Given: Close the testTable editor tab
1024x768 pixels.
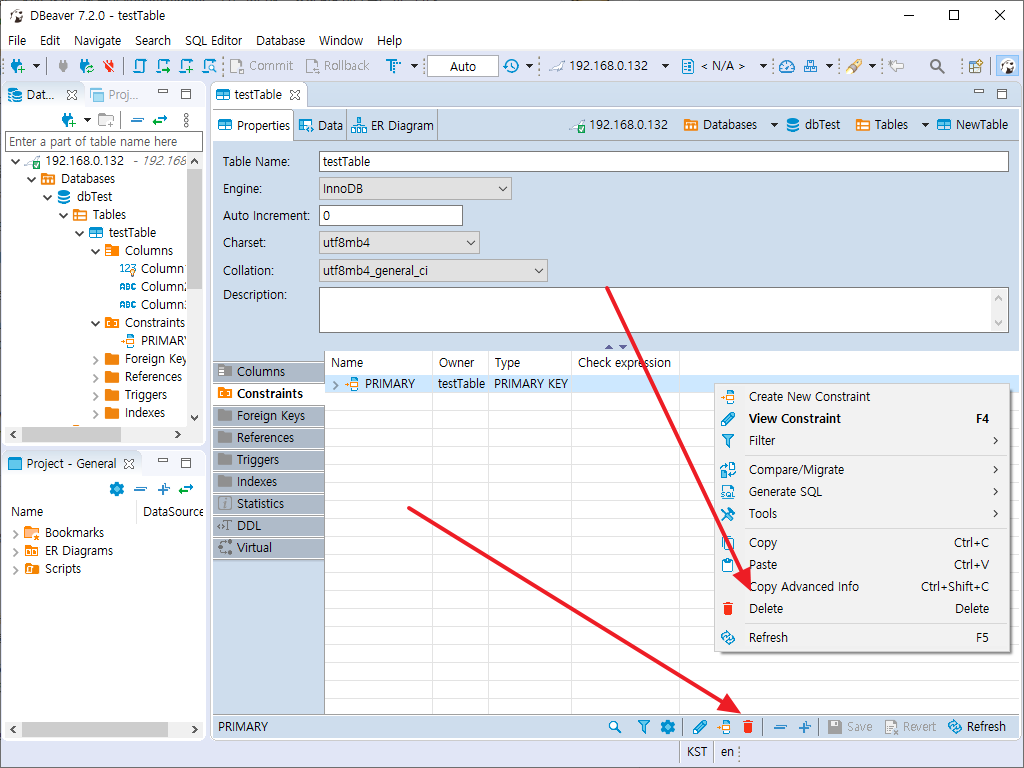Looking at the screenshot, I should click(295, 95).
